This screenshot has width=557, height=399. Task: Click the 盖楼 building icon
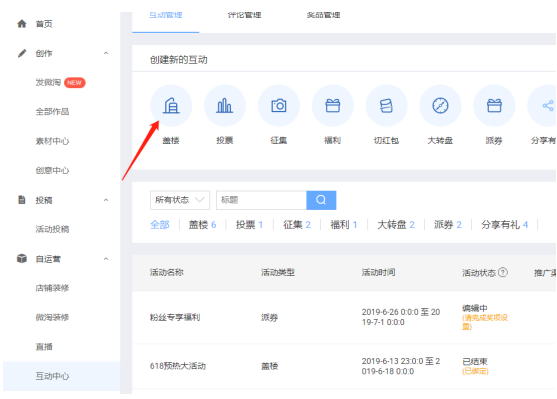171,106
